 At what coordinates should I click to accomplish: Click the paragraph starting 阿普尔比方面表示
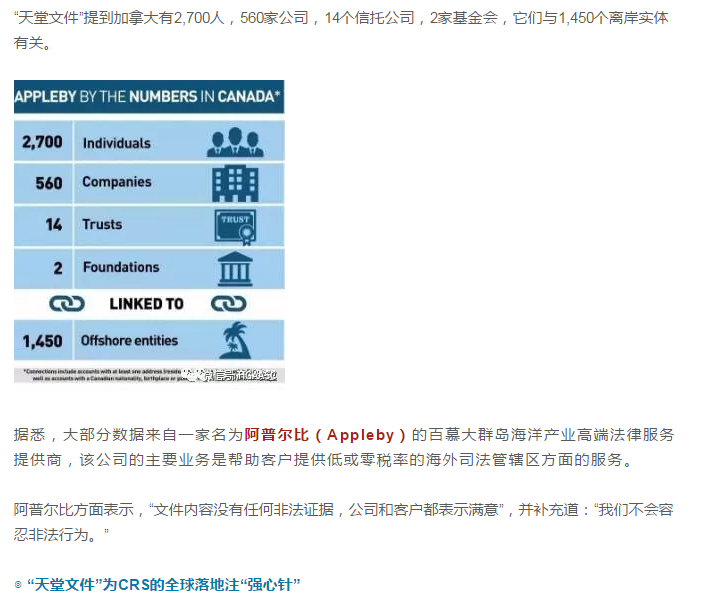click(x=343, y=522)
